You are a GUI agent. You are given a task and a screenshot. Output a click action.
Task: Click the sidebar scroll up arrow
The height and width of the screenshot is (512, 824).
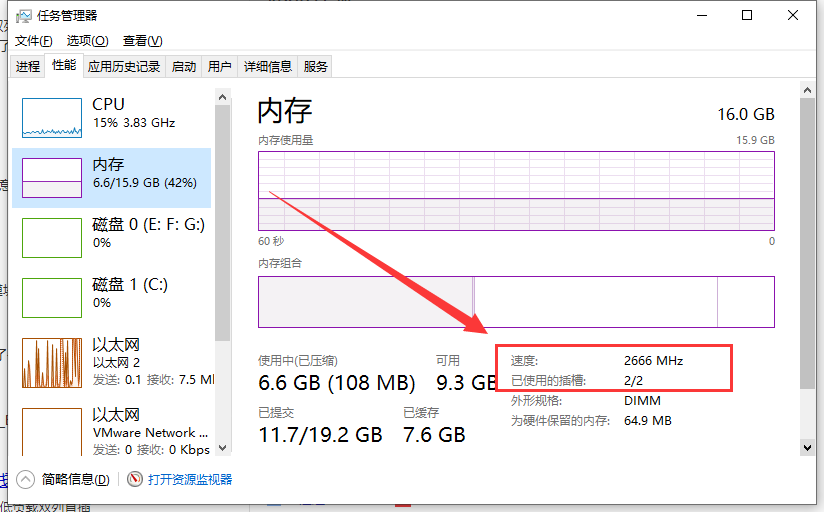point(223,96)
